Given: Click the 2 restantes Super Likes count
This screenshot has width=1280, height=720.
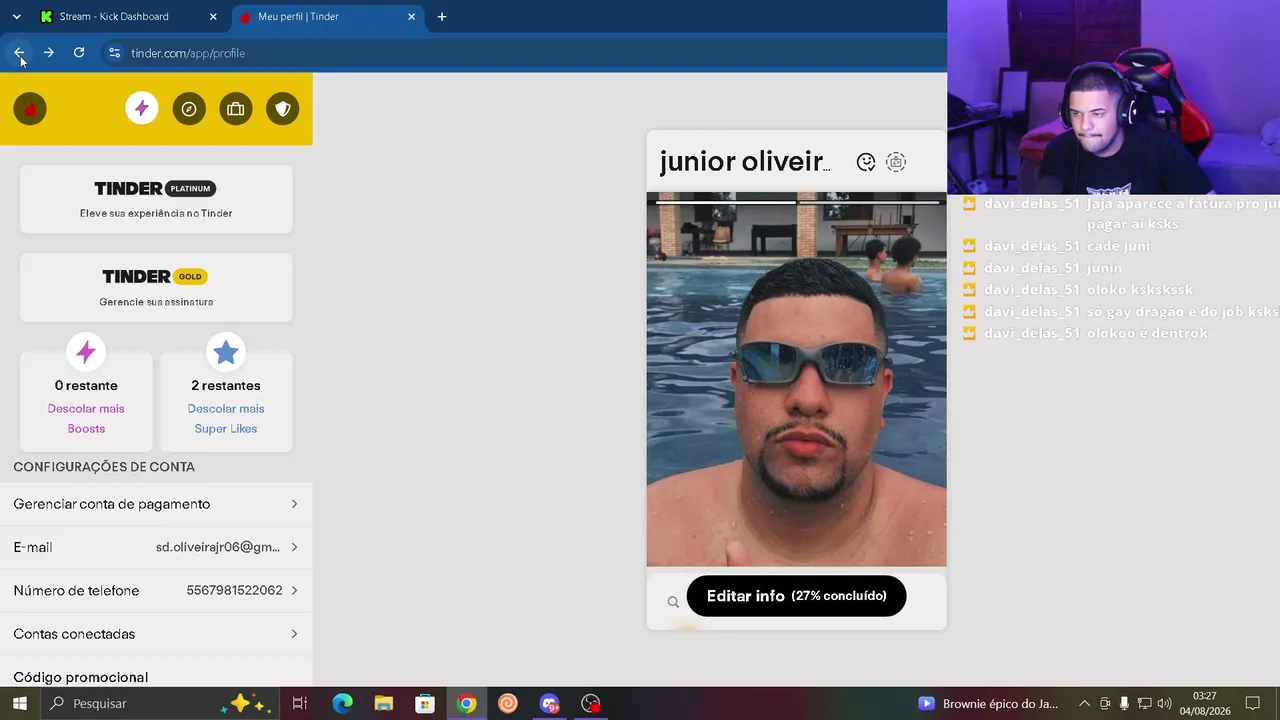Looking at the screenshot, I should tap(226, 386).
